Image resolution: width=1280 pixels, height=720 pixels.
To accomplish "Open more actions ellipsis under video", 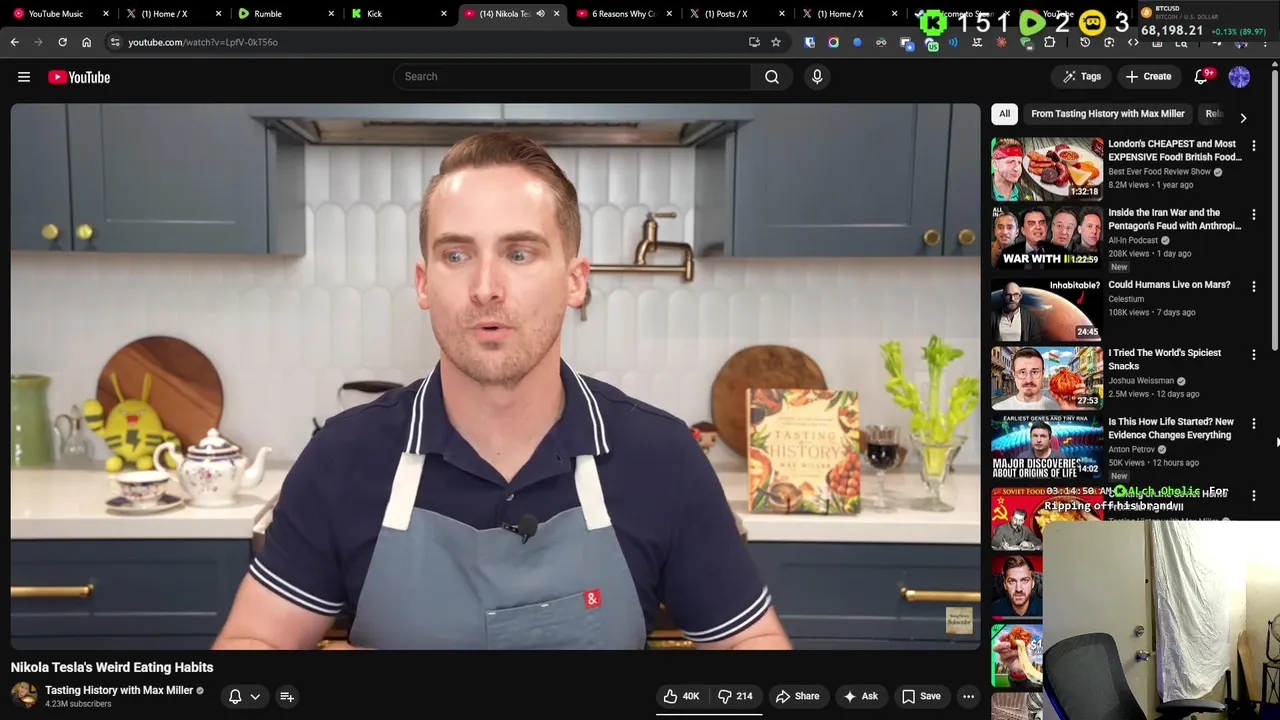I will point(968,696).
